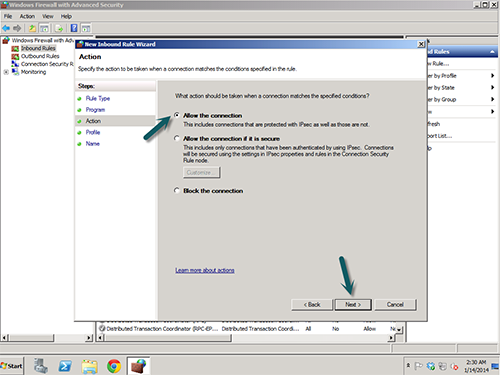Click the Forward arrow toolbar icon

17,28
